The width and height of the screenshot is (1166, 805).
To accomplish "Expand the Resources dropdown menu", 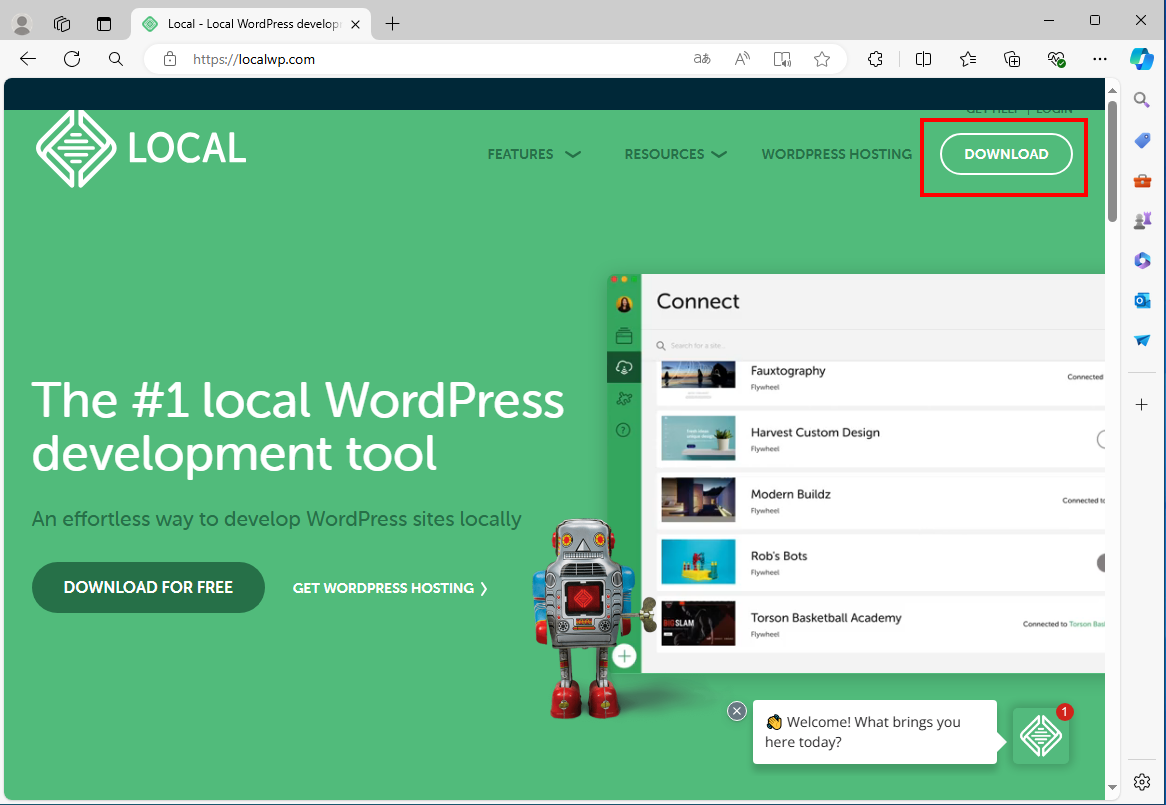I will [675, 154].
